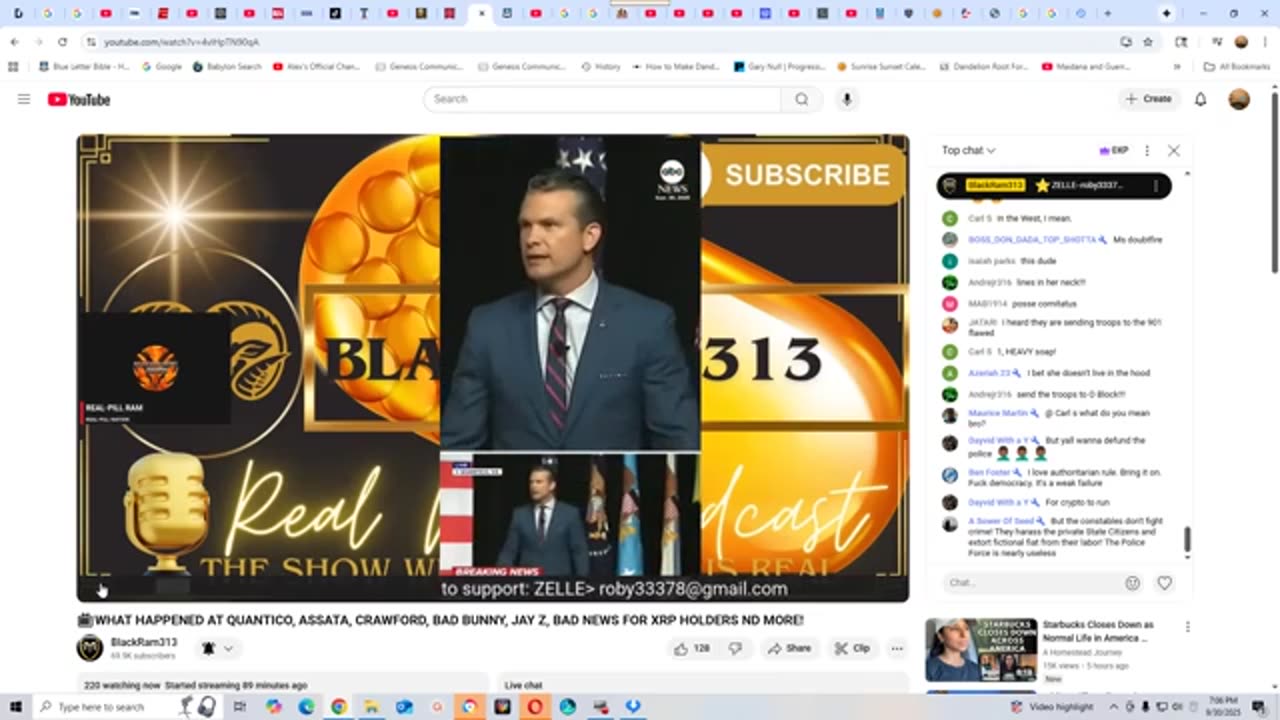1280x720 pixels.
Task: Open the Create button
Action: (x=1148, y=99)
